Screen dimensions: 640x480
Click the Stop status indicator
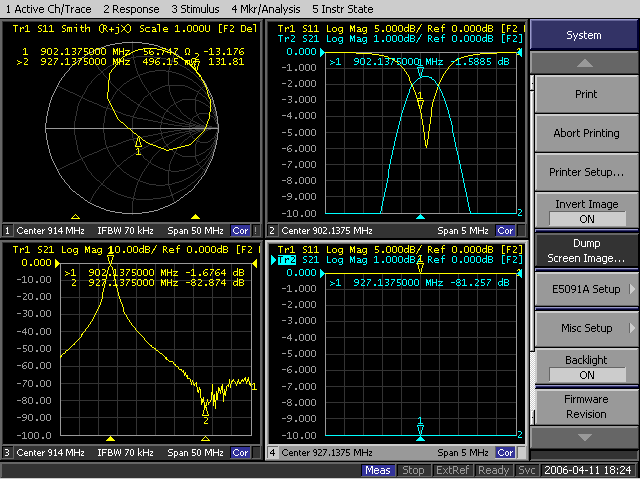[413, 470]
